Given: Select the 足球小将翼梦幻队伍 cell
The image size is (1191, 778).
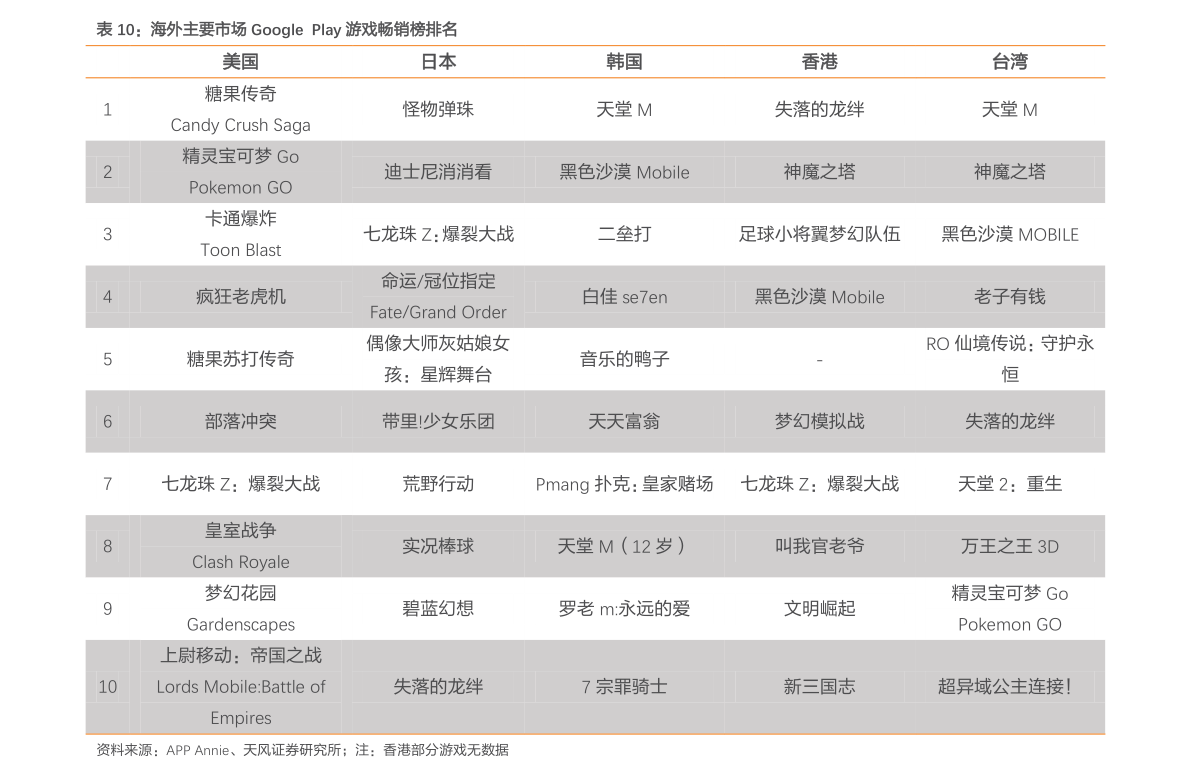Looking at the screenshot, I should [x=819, y=234].
